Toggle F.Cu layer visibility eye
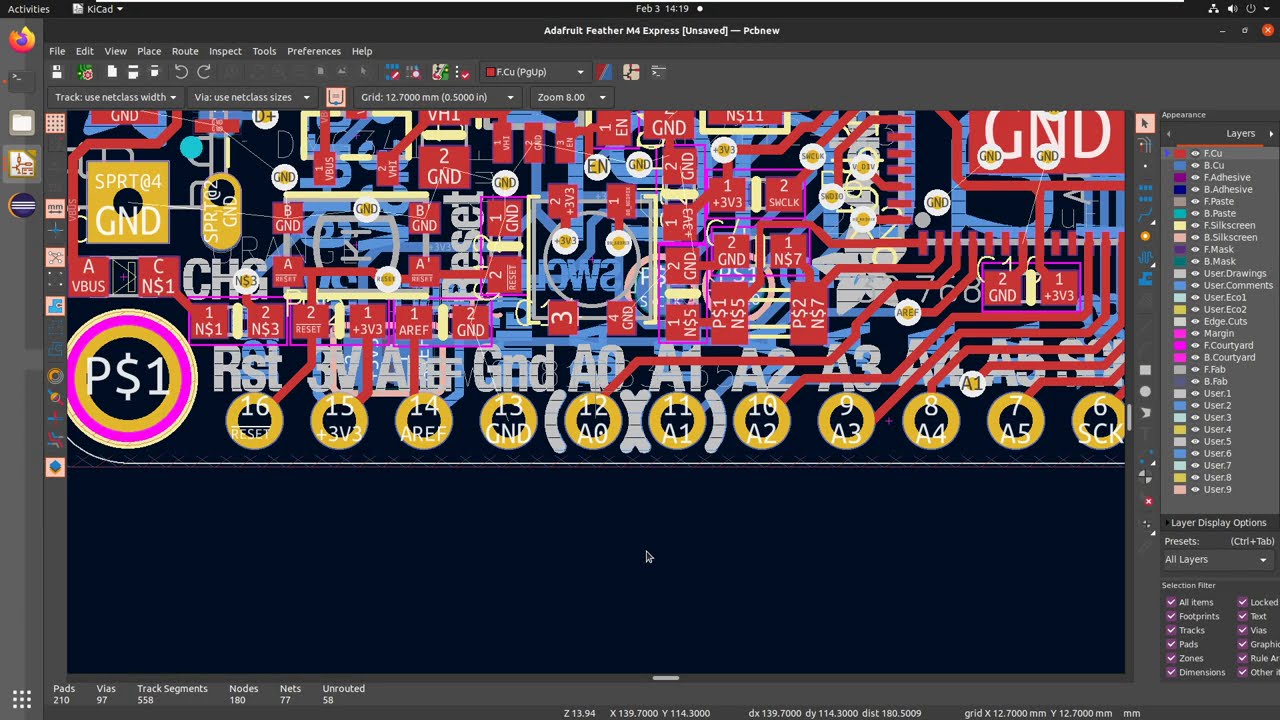 pos(1194,153)
